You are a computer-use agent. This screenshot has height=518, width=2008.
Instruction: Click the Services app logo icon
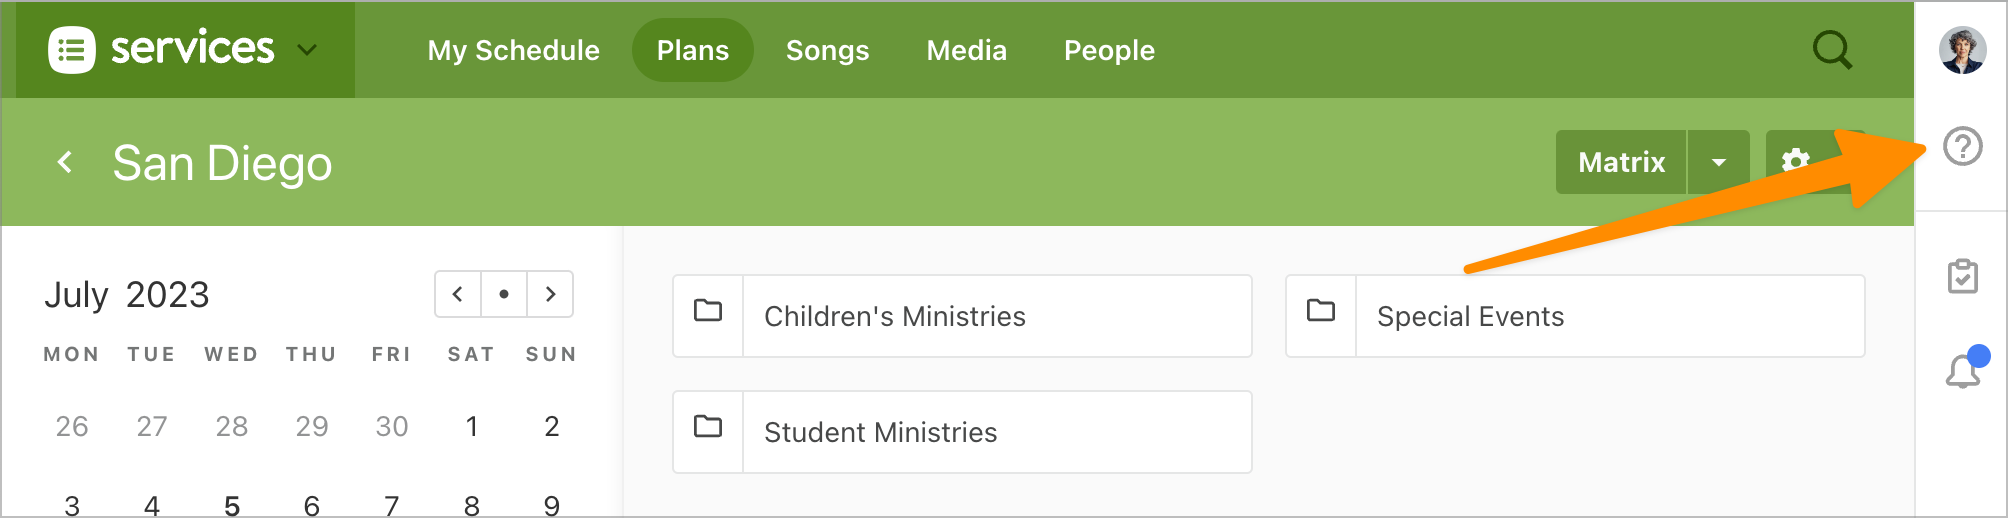[72, 50]
